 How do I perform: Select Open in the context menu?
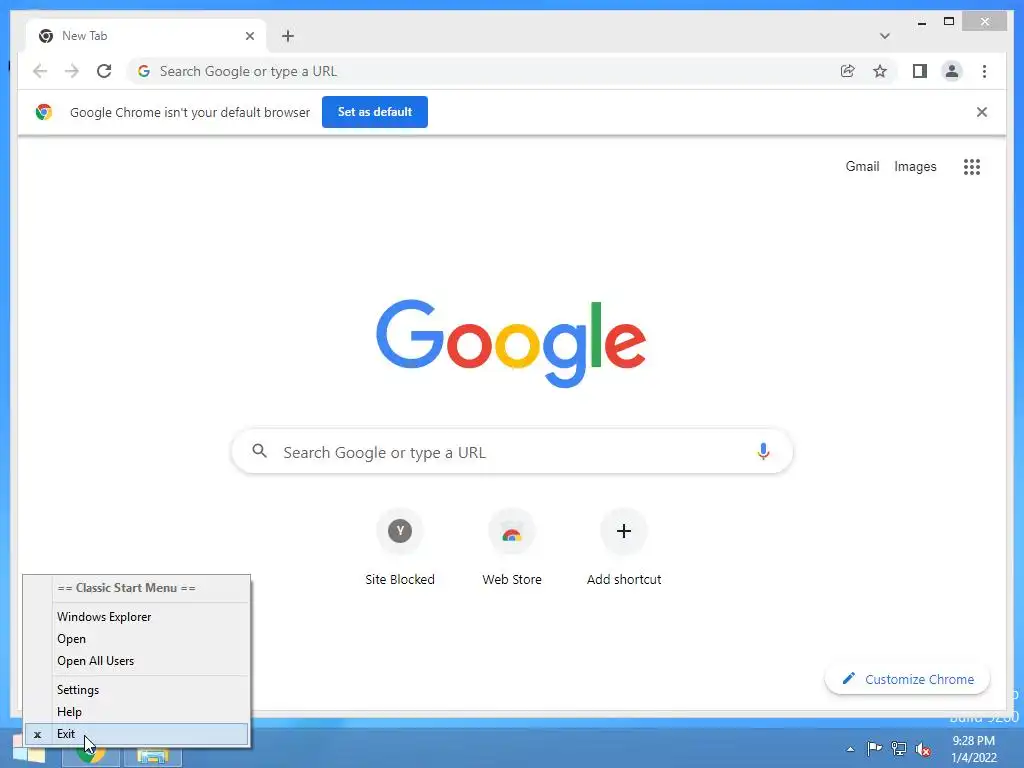pos(136,639)
